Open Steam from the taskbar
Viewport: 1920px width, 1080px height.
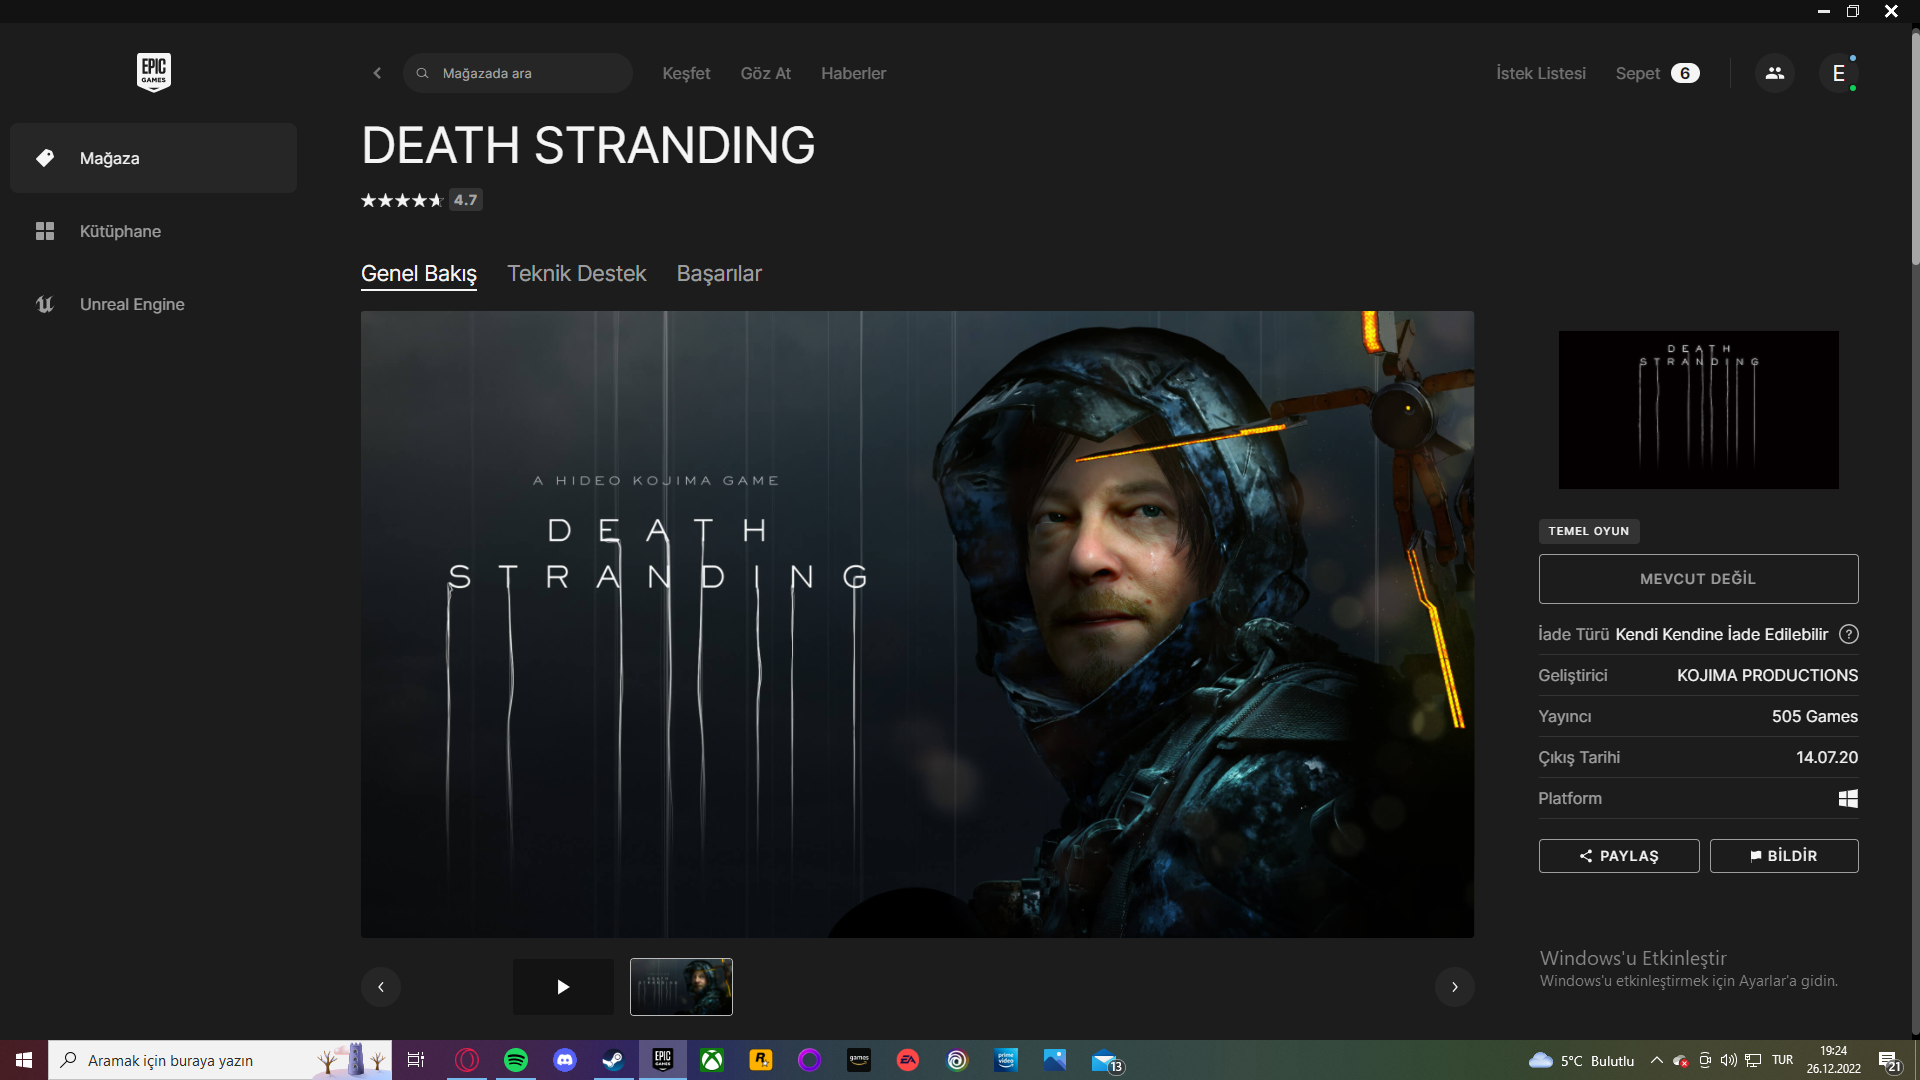[x=613, y=1060]
